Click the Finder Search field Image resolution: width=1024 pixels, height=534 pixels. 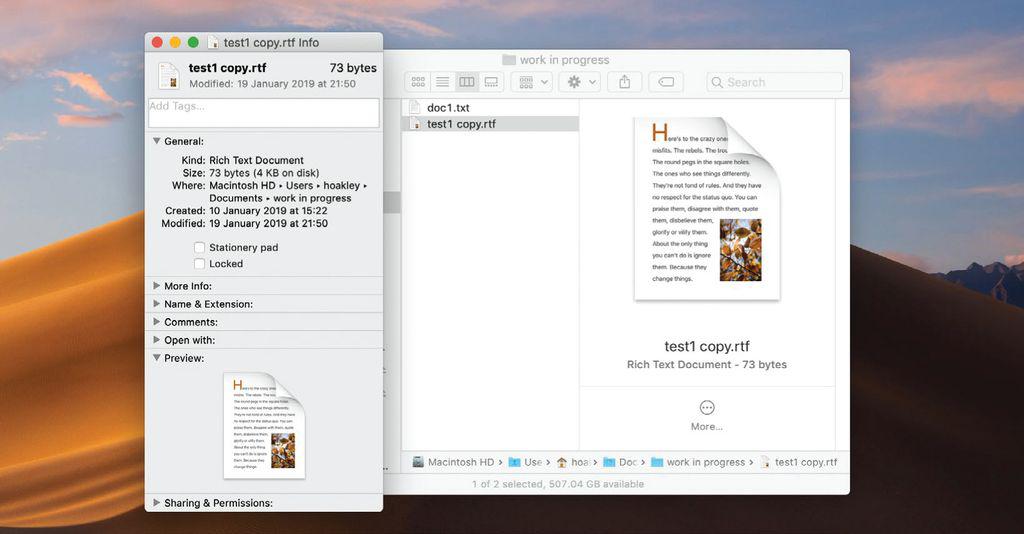[775, 82]
